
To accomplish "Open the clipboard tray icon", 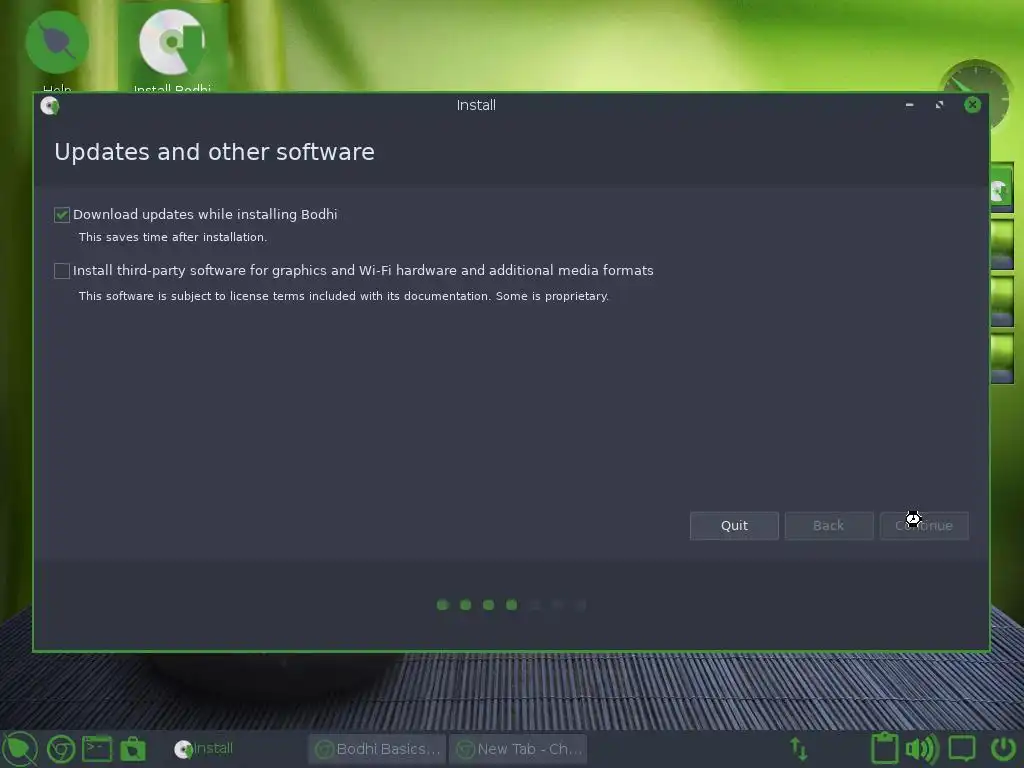I will coord(885,748).
